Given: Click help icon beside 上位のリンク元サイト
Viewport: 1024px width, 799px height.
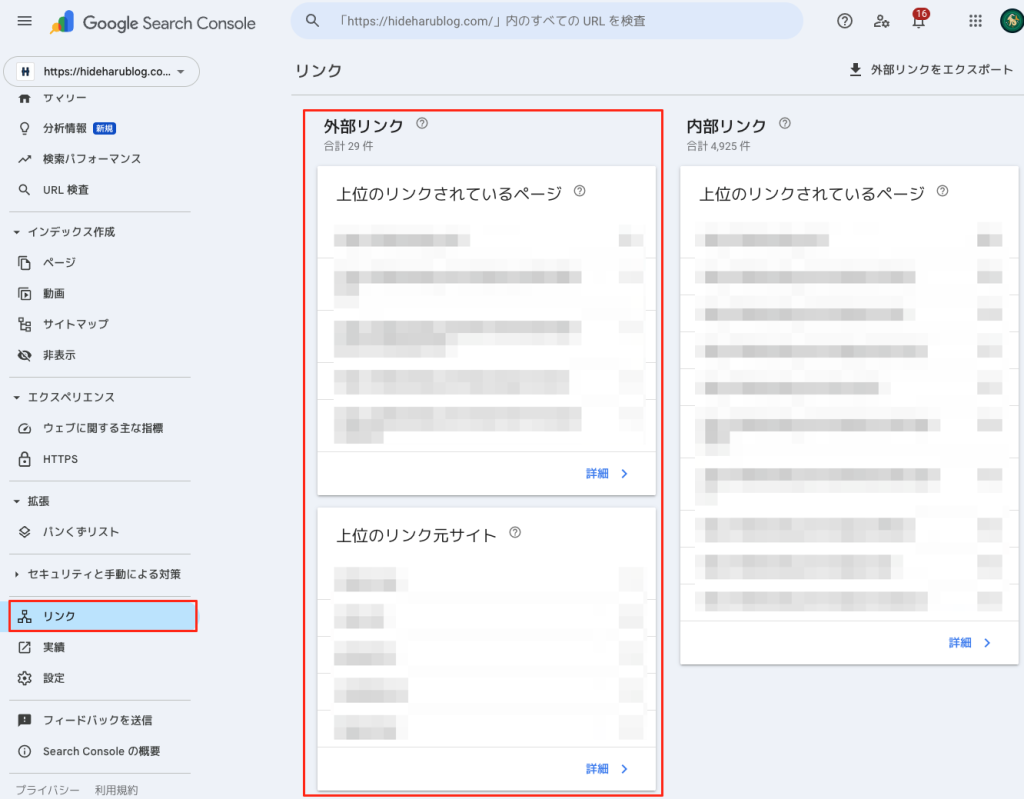Looking at the screenshot, I should tap(515, 534).
